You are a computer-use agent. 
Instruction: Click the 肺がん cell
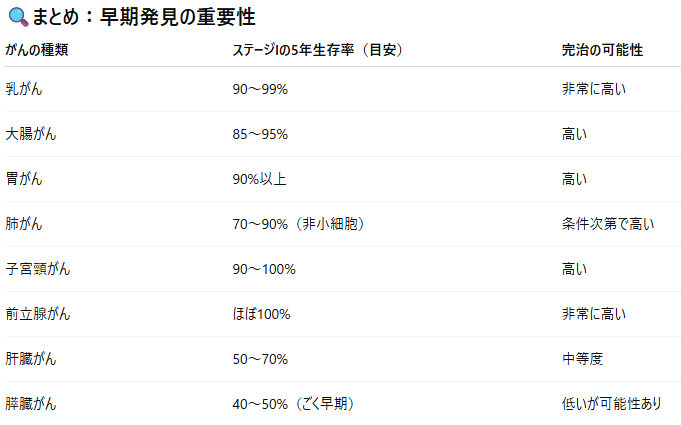tap(24, 224)
